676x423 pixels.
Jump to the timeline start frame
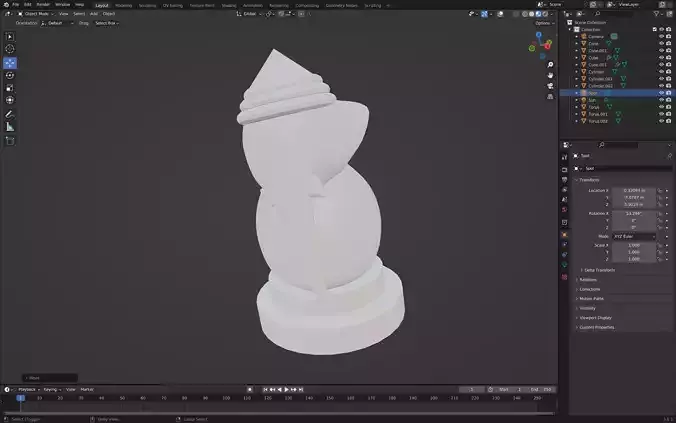(265, 389)
